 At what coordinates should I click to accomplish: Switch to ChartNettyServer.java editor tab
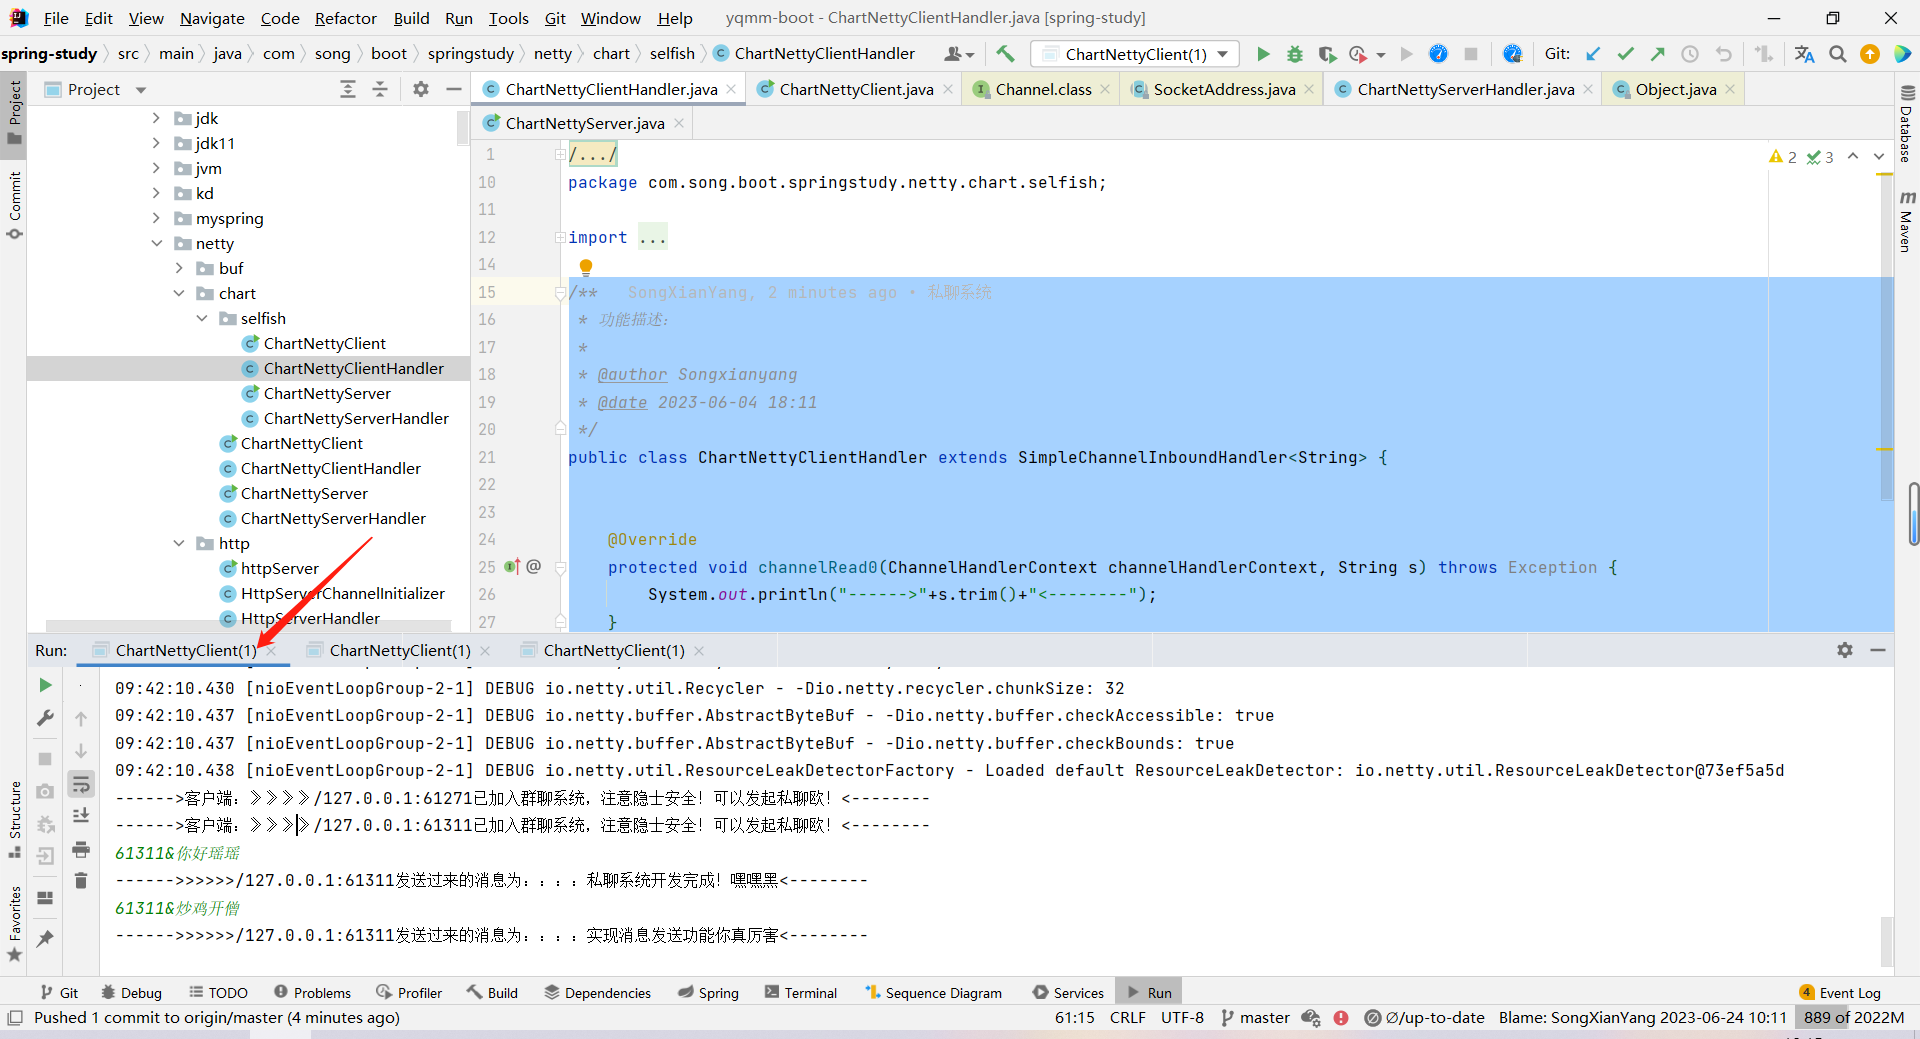[x=584, y=123]
